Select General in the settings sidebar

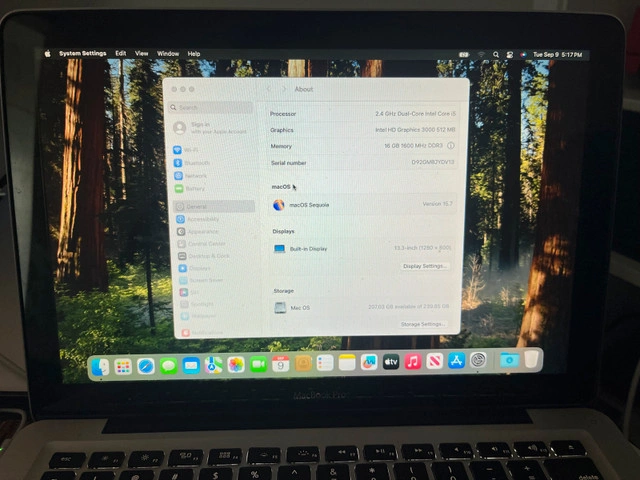214,207
